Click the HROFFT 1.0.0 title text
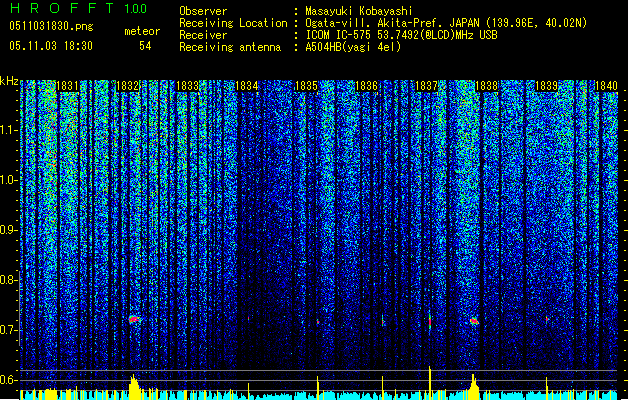629x400 pixels. click(79, 8)
